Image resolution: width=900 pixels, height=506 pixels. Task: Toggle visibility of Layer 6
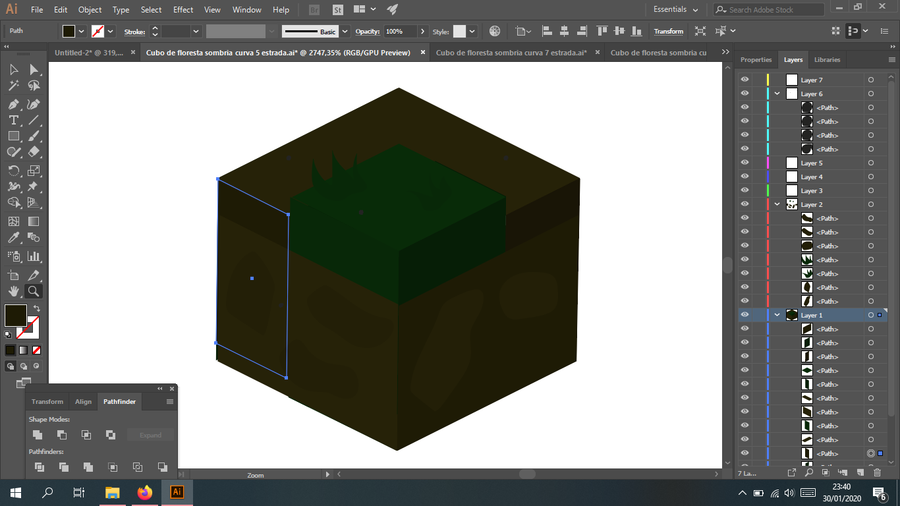pos(744,94)
